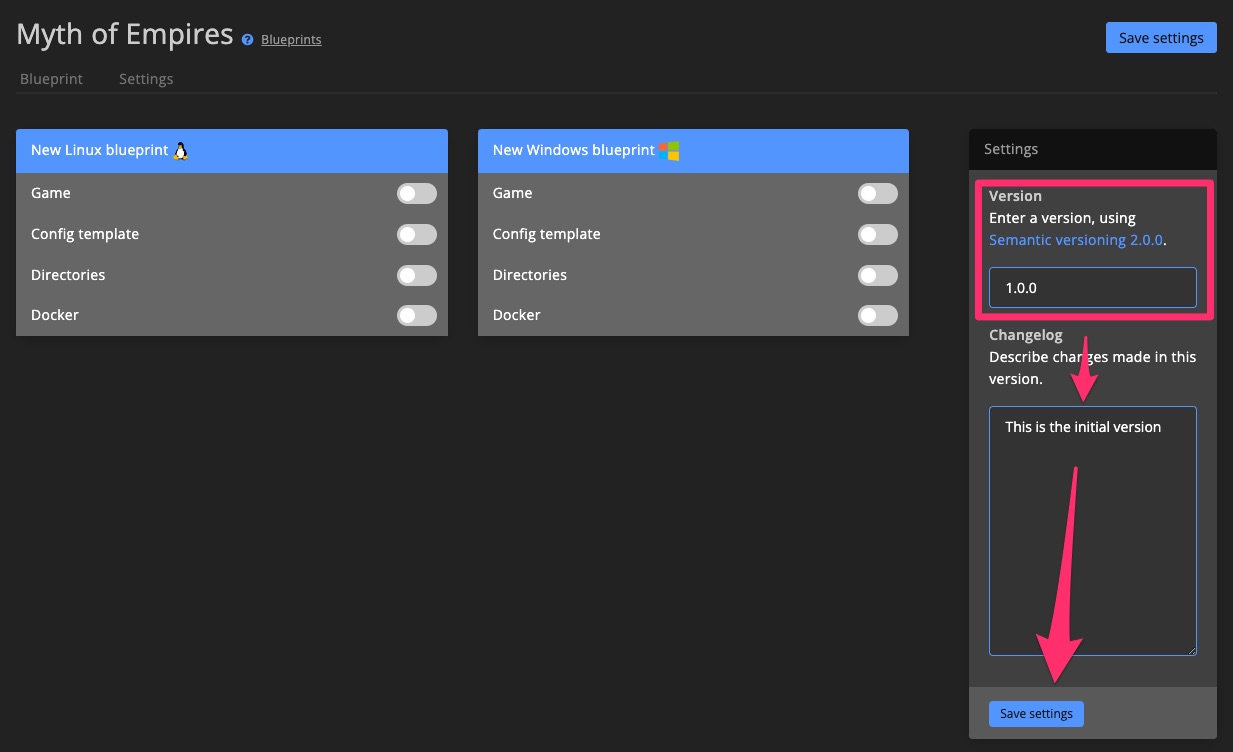This screenshot has height=752, width=1233.
Task: Click the resize handle on the changelog box
Action: coord(1192,651)
